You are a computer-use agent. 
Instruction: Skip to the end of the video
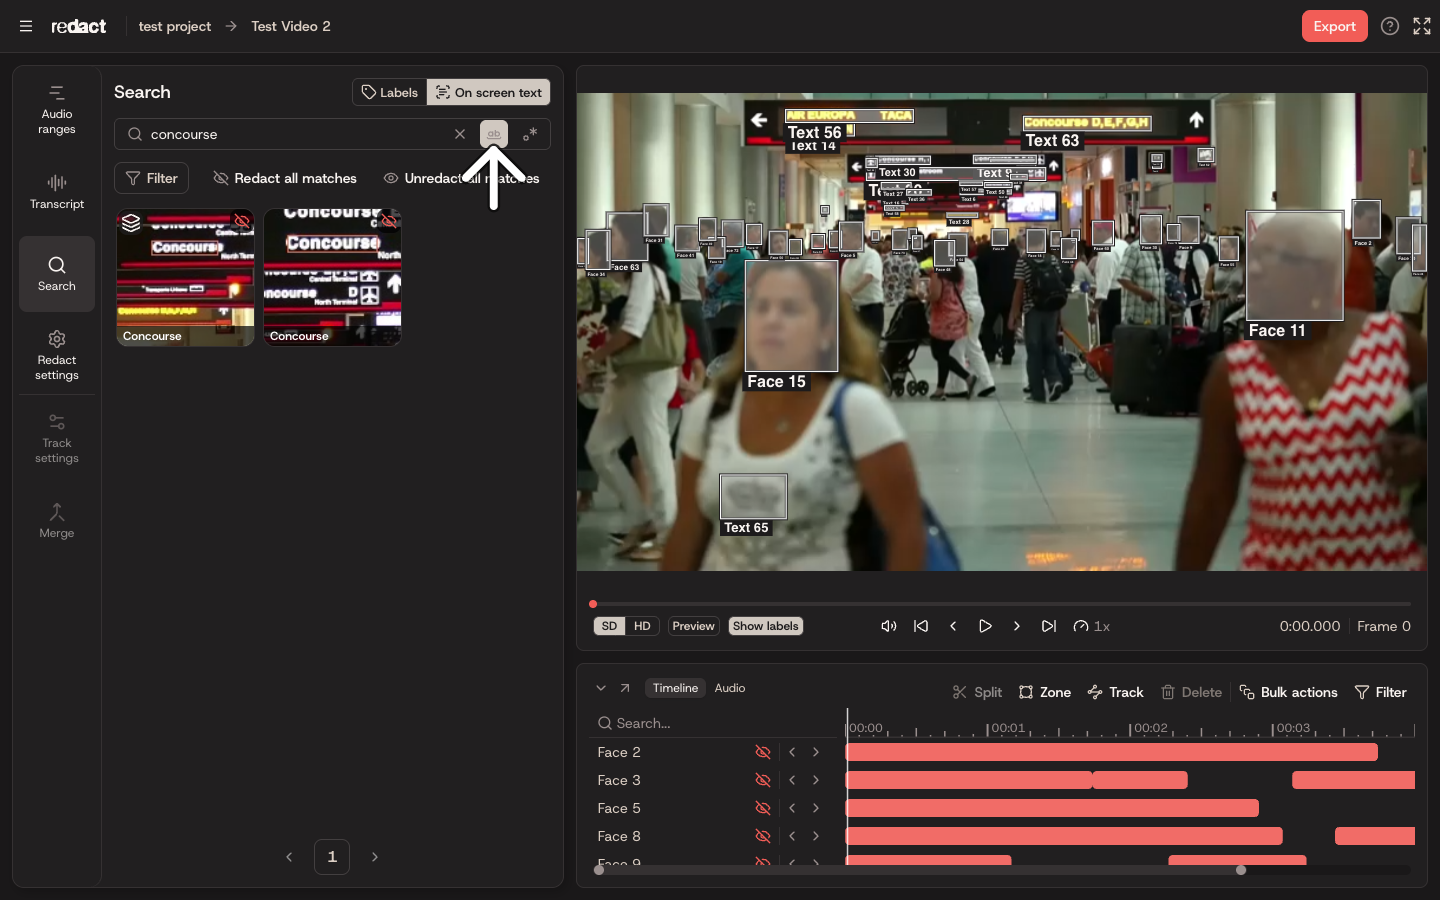pos(1049,626)
